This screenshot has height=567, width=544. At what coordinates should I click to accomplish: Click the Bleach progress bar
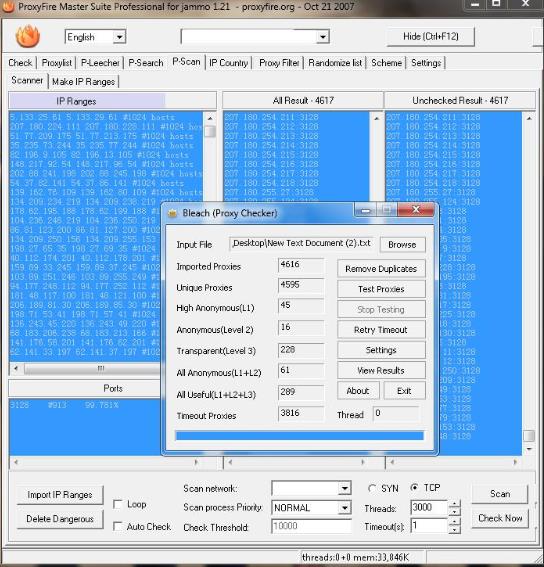(300, 436)
